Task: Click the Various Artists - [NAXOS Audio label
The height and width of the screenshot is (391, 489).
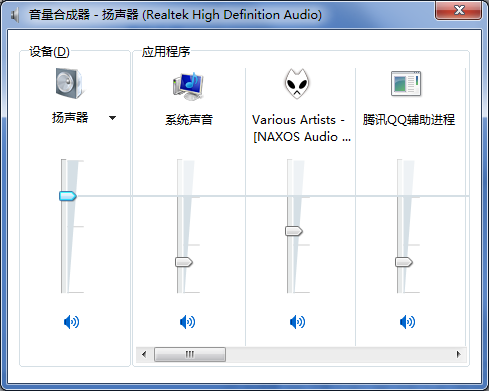Action: (x=301, y=128)
